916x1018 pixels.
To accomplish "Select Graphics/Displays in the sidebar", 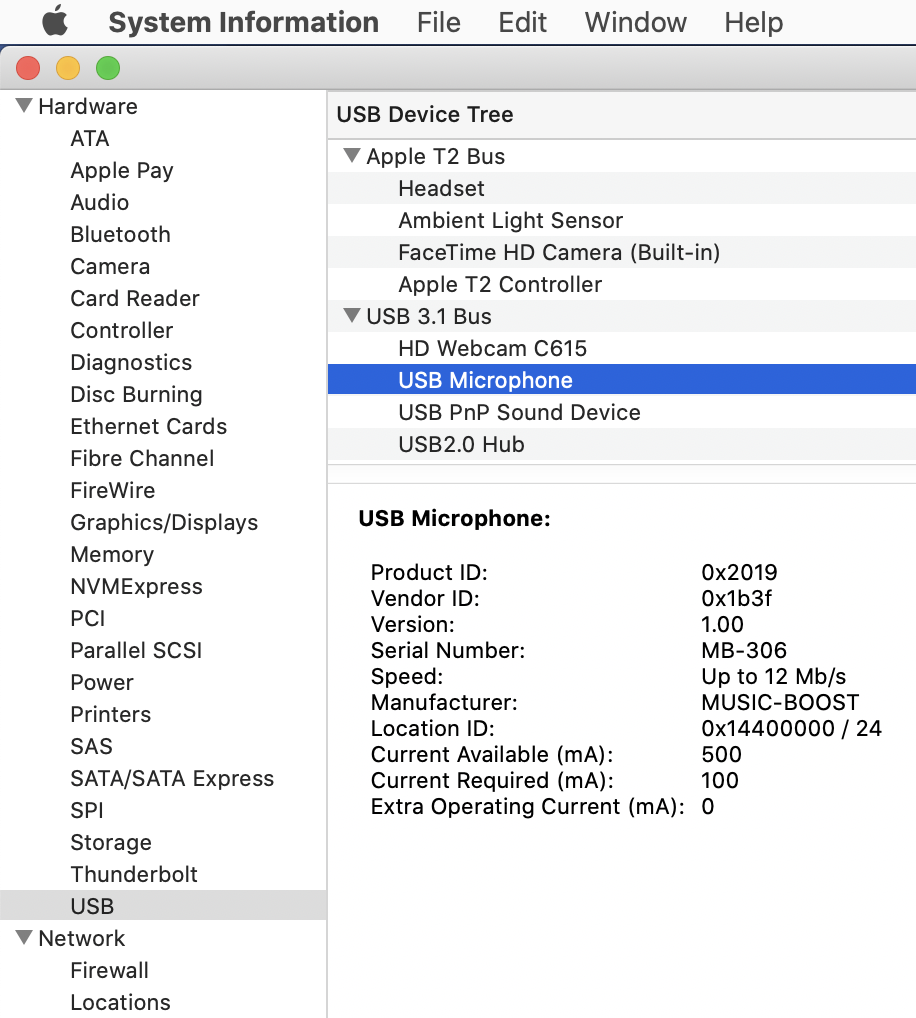I will [x=164, y=522].
